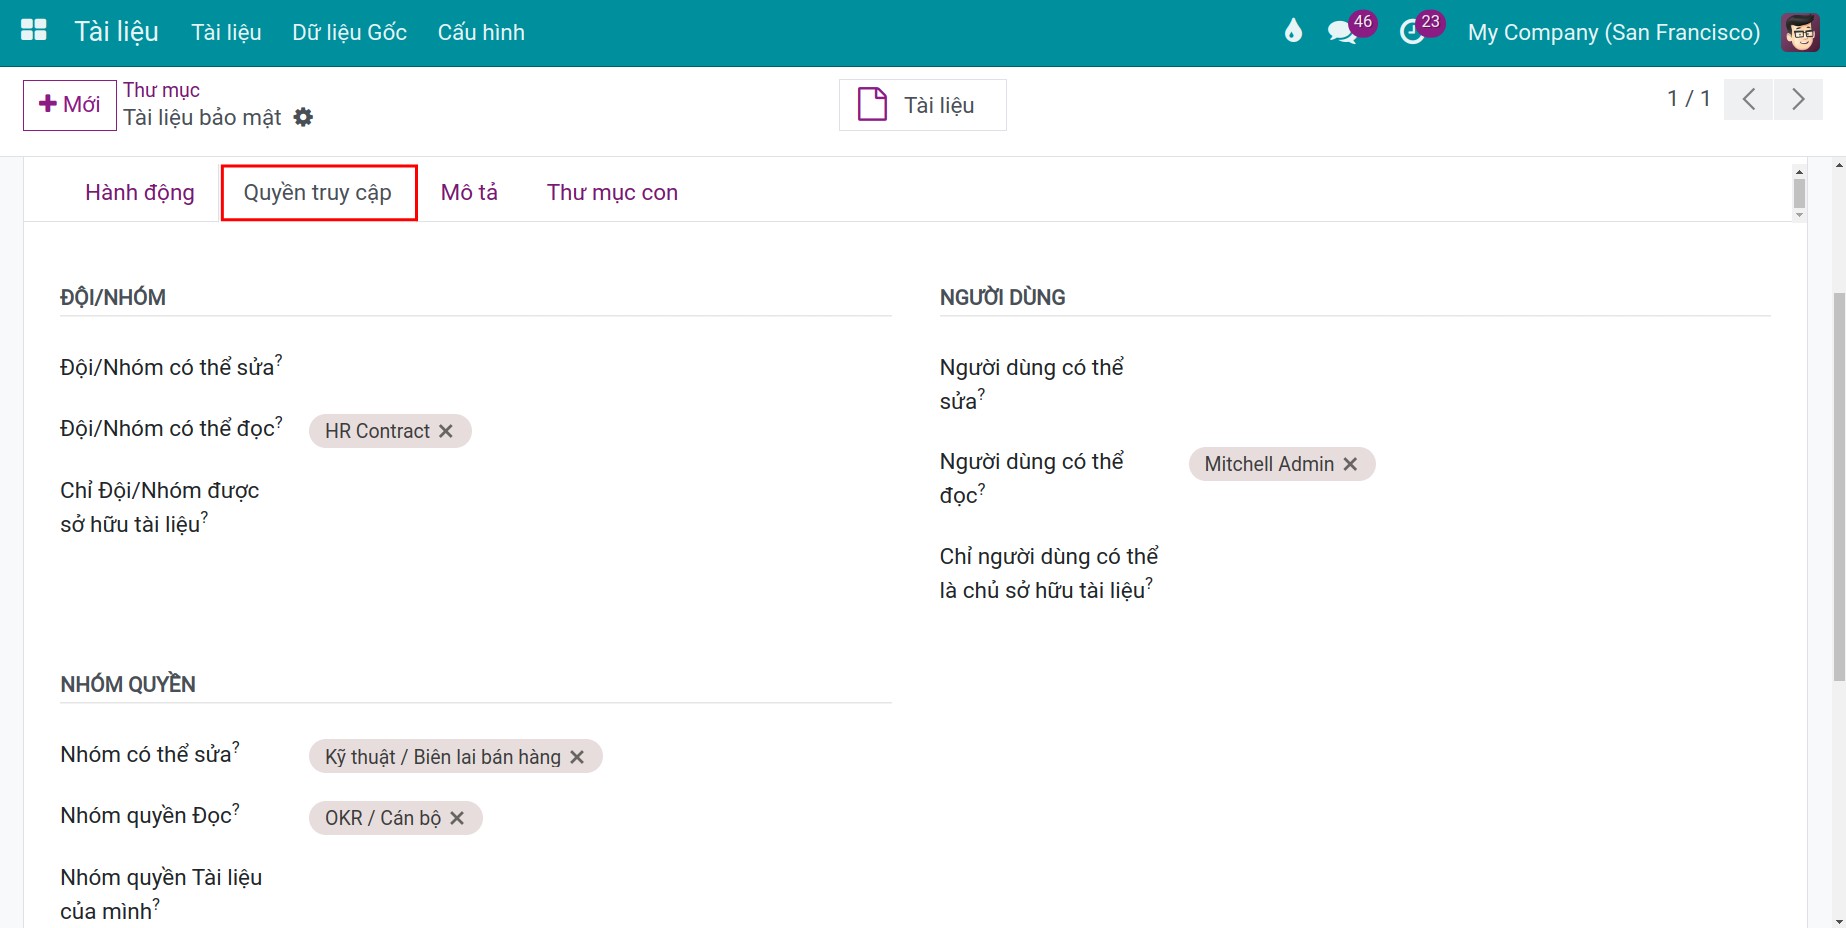Image resolution: width=1846 pixels, height=928 pixels.
Task: Open Dữ liệu Gốc menu
Action: 349,32
